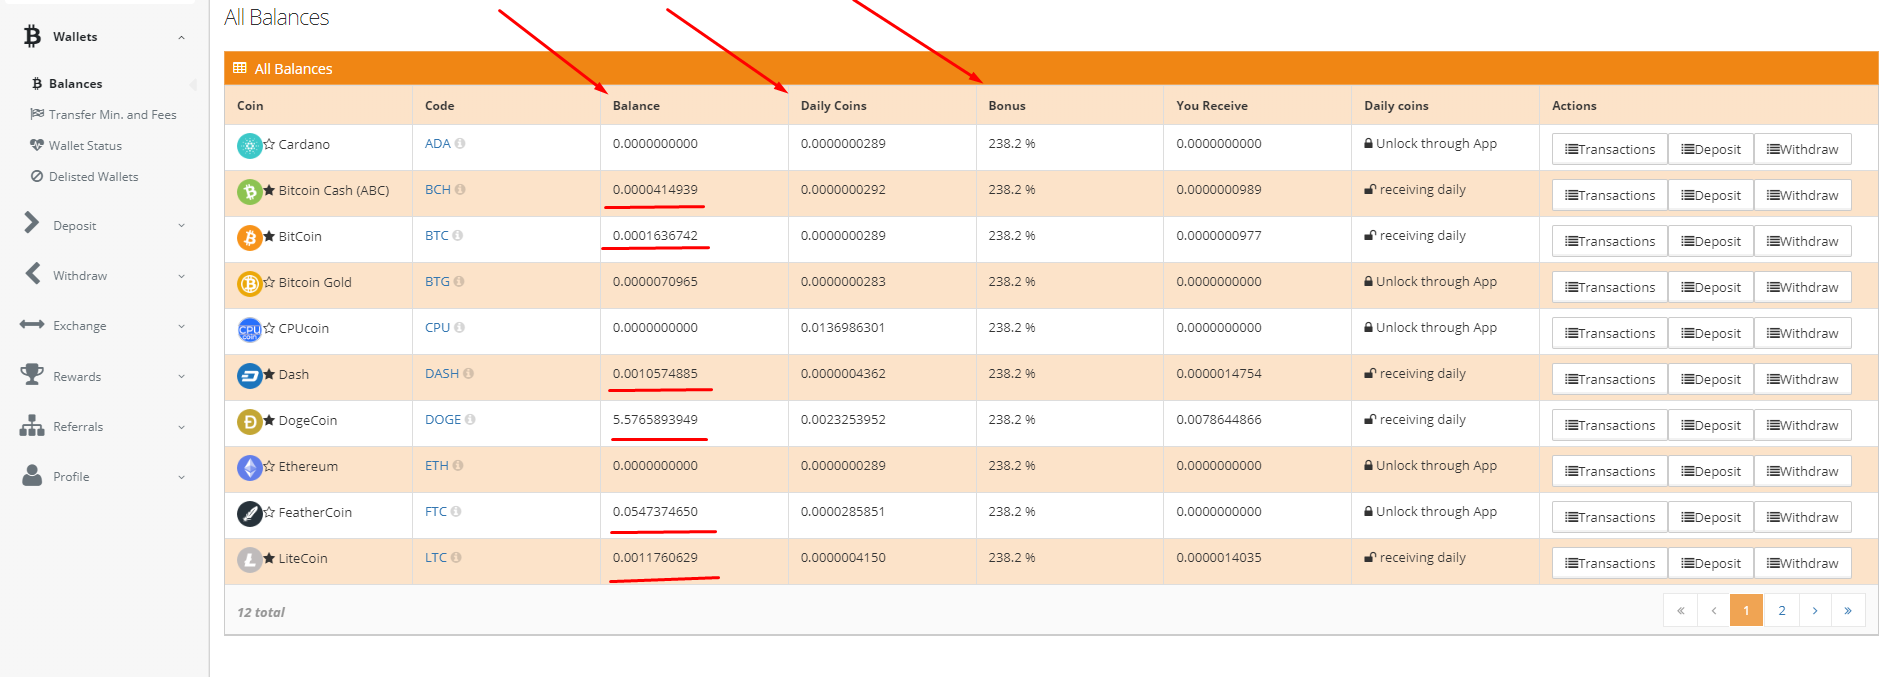Click the info icon next to DOGE
The width and height of the screenshot is (1885, 677).
coord(470,420)
